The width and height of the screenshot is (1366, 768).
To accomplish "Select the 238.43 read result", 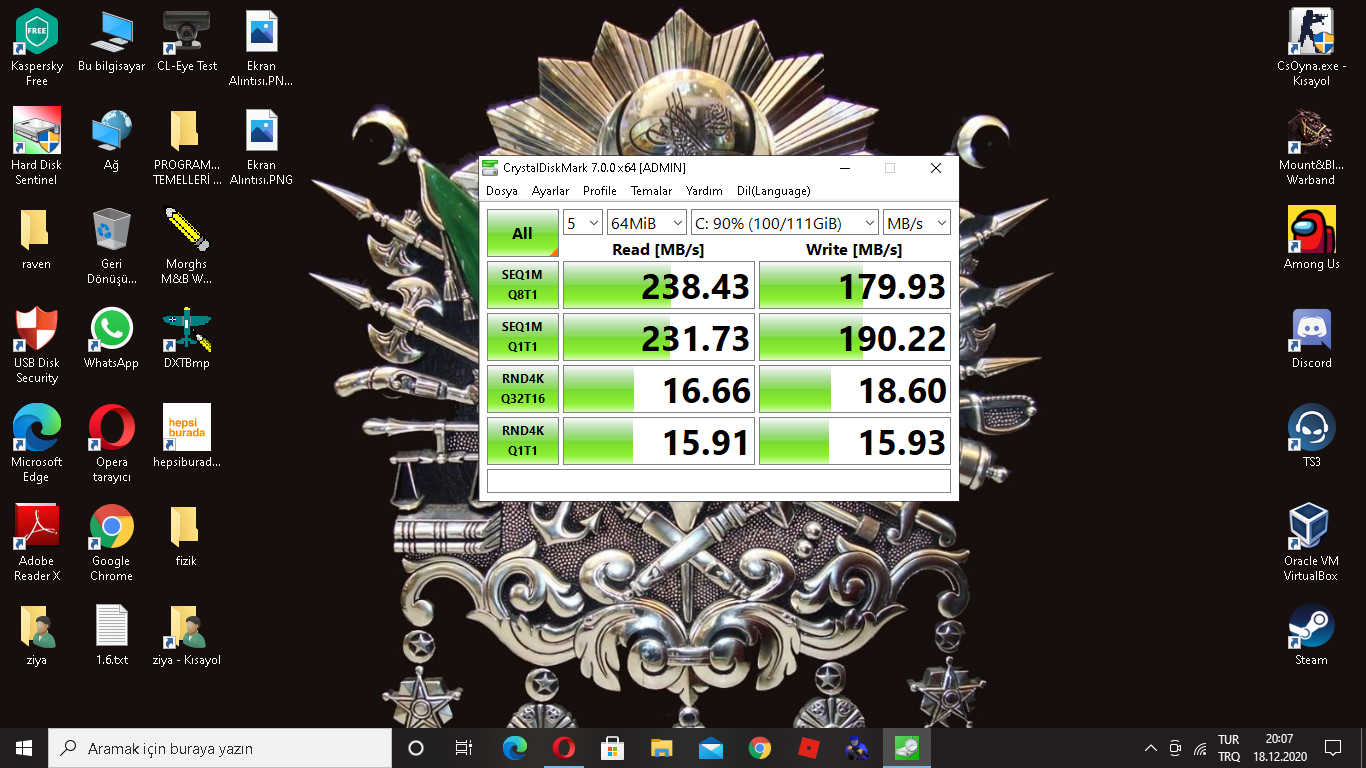I will [x=659, y=285].
